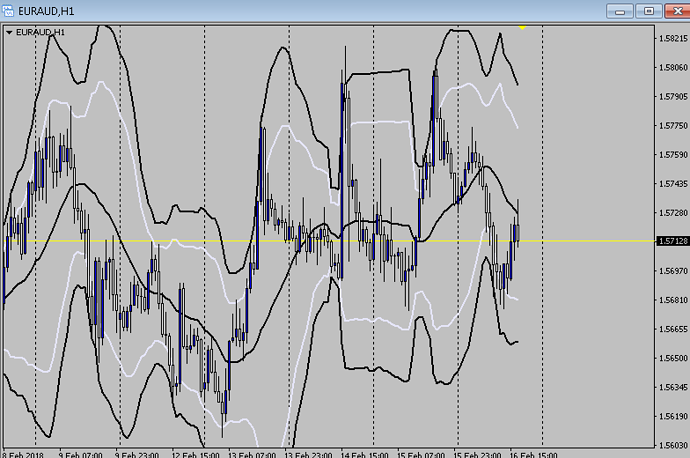Click the 14 Feb 15:00 time label
Image resolution: width=690 pixels, height=458 pixels.
click(x=364, y=454)
